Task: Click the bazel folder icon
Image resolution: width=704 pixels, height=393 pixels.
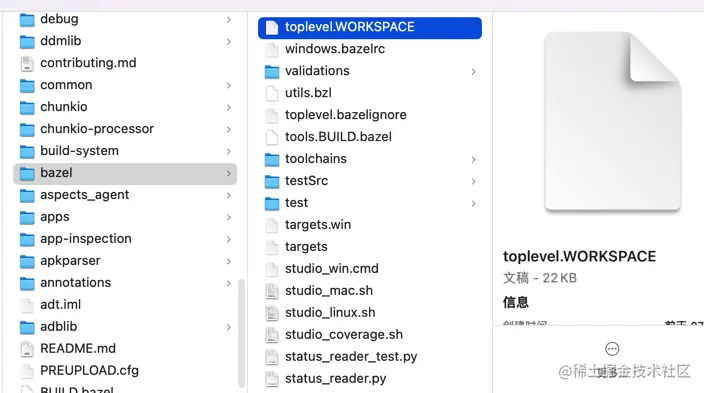Action: [x=27, y=173]
